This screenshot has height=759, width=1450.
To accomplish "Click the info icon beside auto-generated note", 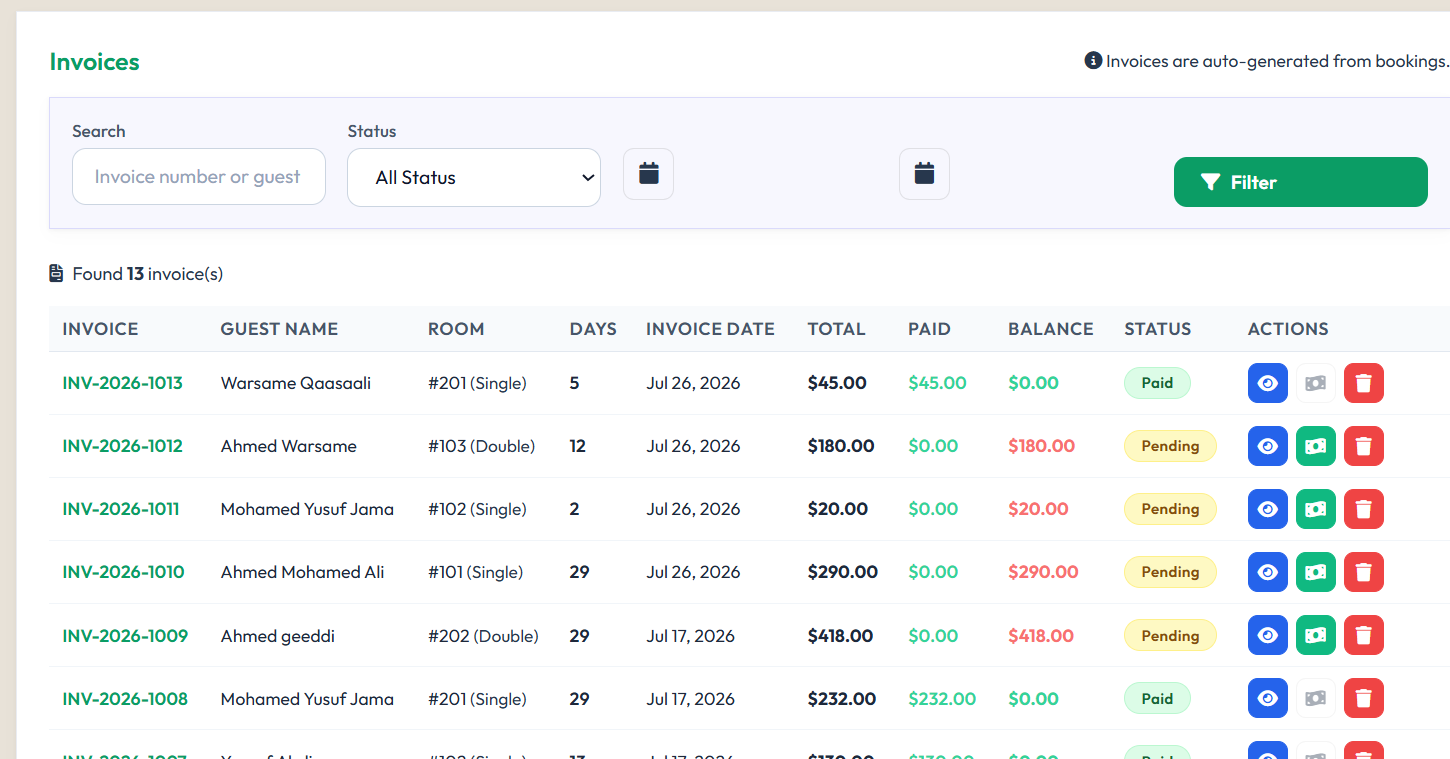I will click(x=1093, y=61).
